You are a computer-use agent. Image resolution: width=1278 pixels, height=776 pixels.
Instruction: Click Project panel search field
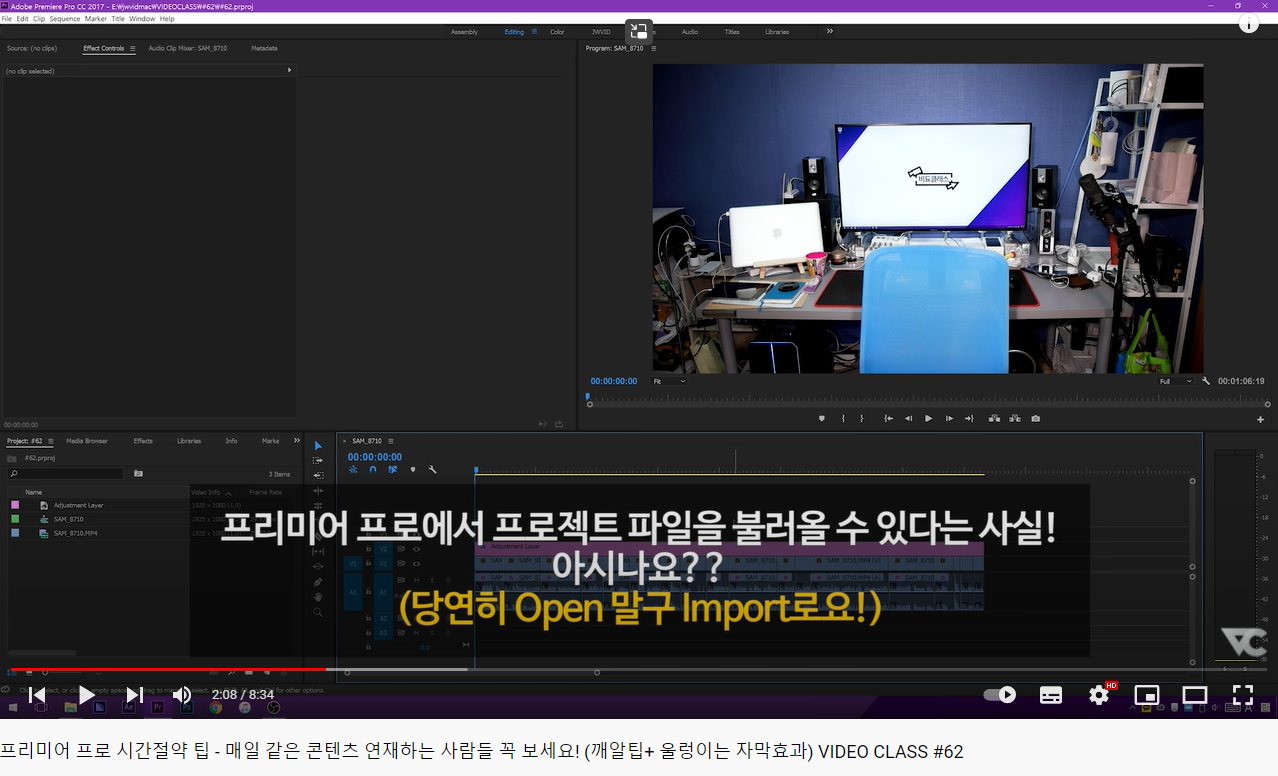(x=65, y=473)
